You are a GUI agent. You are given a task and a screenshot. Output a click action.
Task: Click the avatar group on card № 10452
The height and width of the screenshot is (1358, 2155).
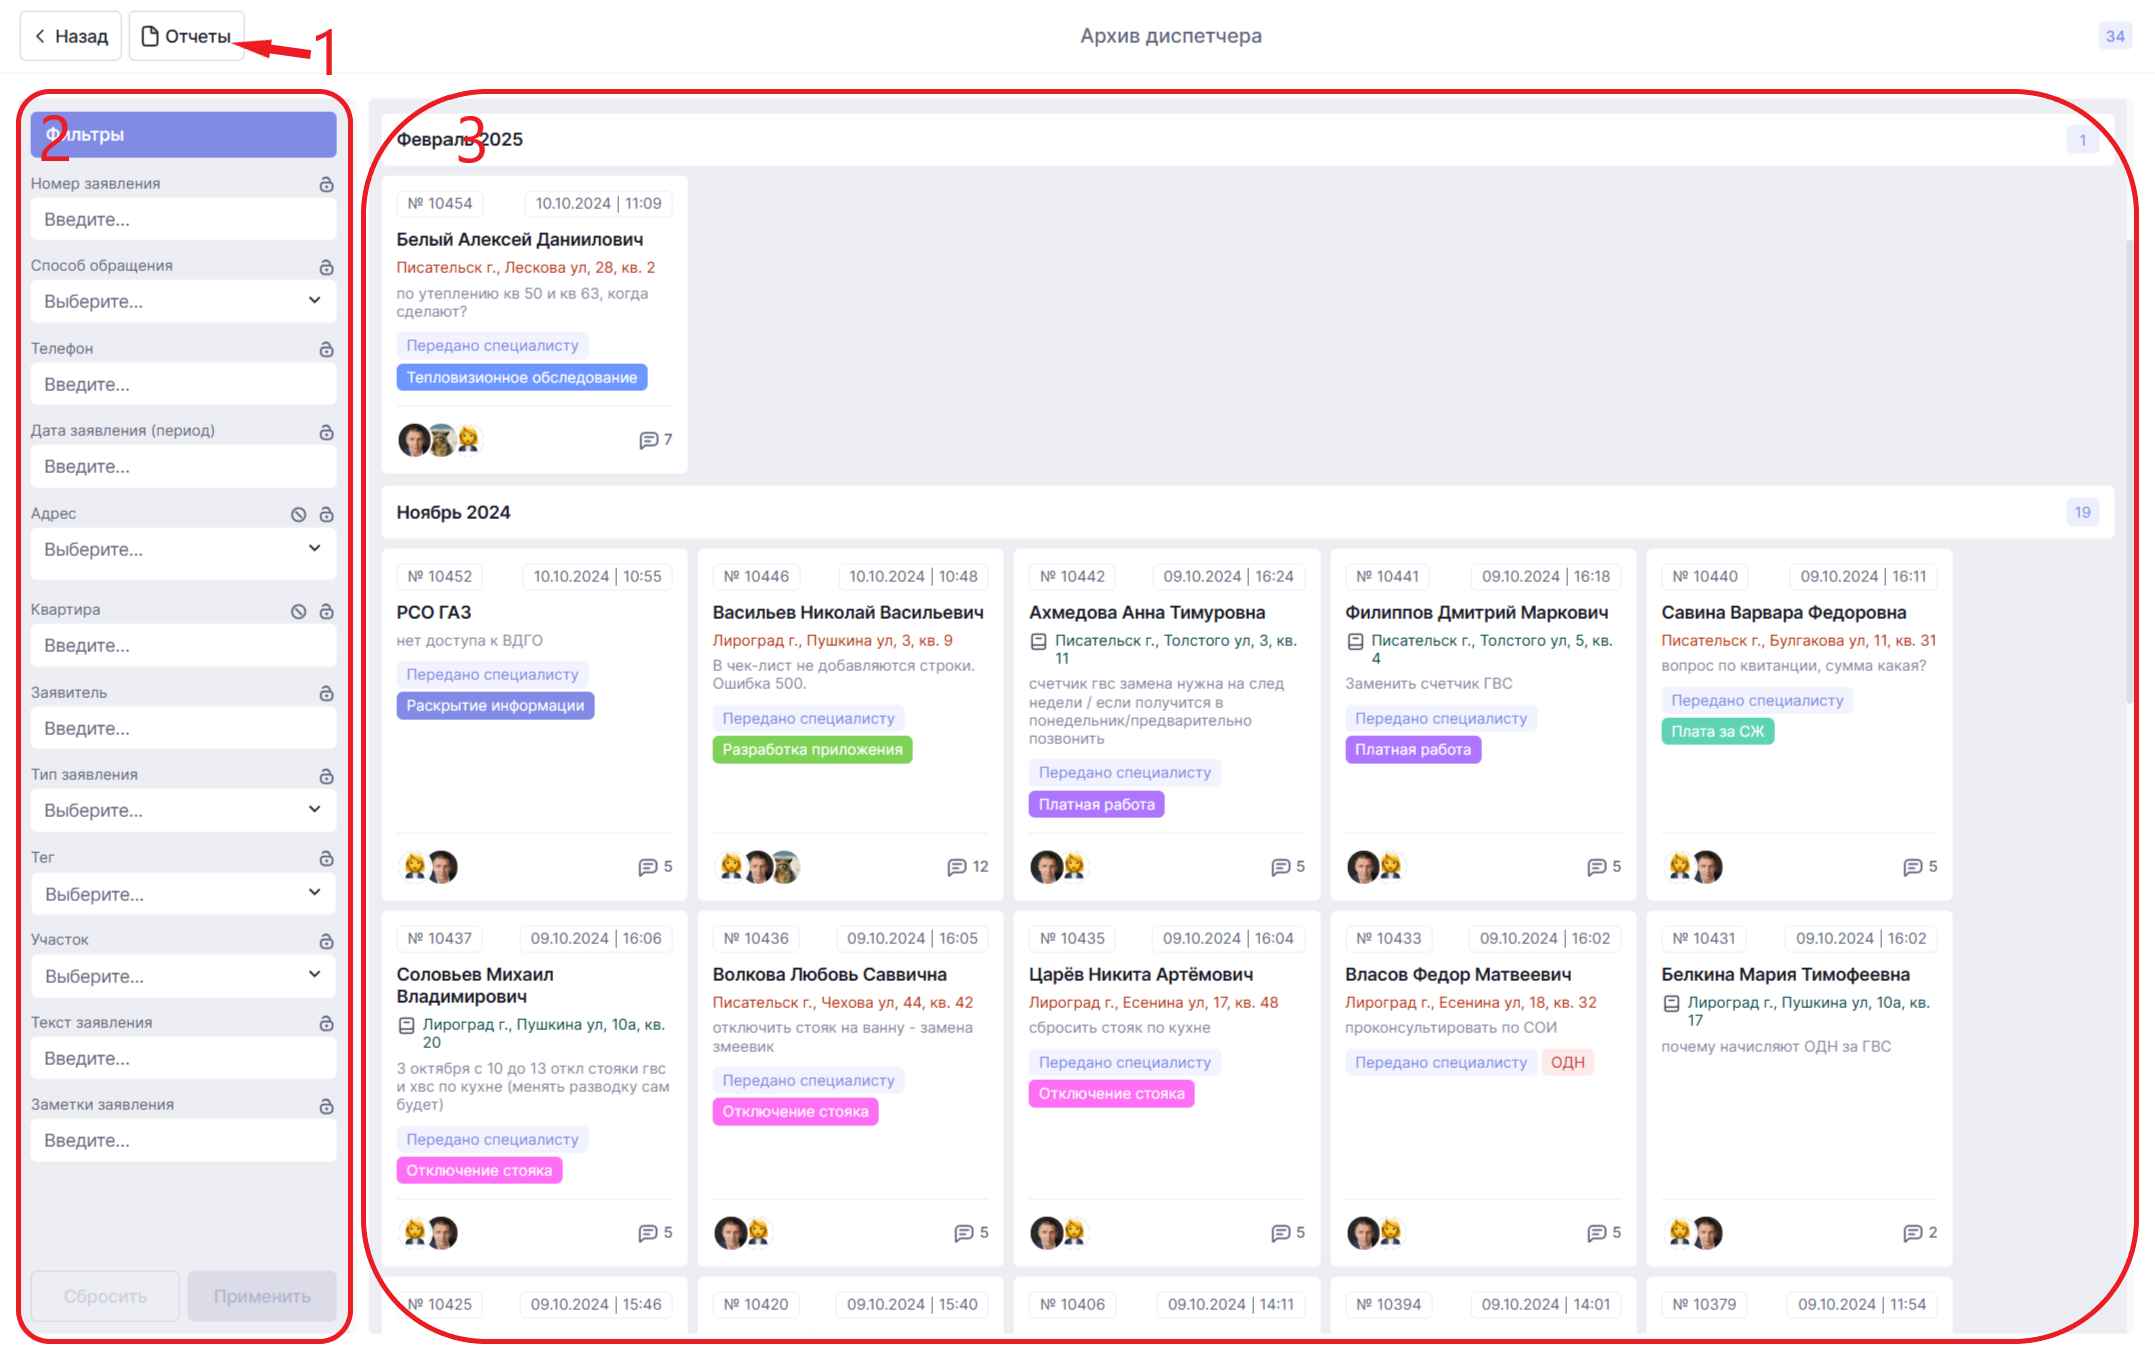[x=429, y=867]
